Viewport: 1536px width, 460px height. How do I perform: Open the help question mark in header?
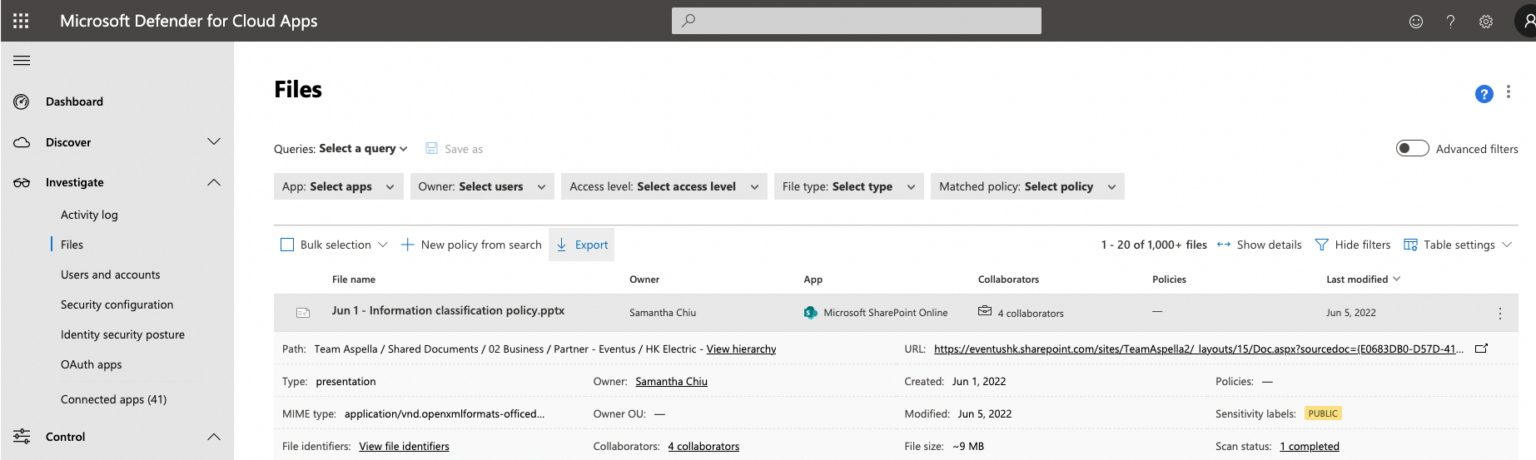[1450, 21]
